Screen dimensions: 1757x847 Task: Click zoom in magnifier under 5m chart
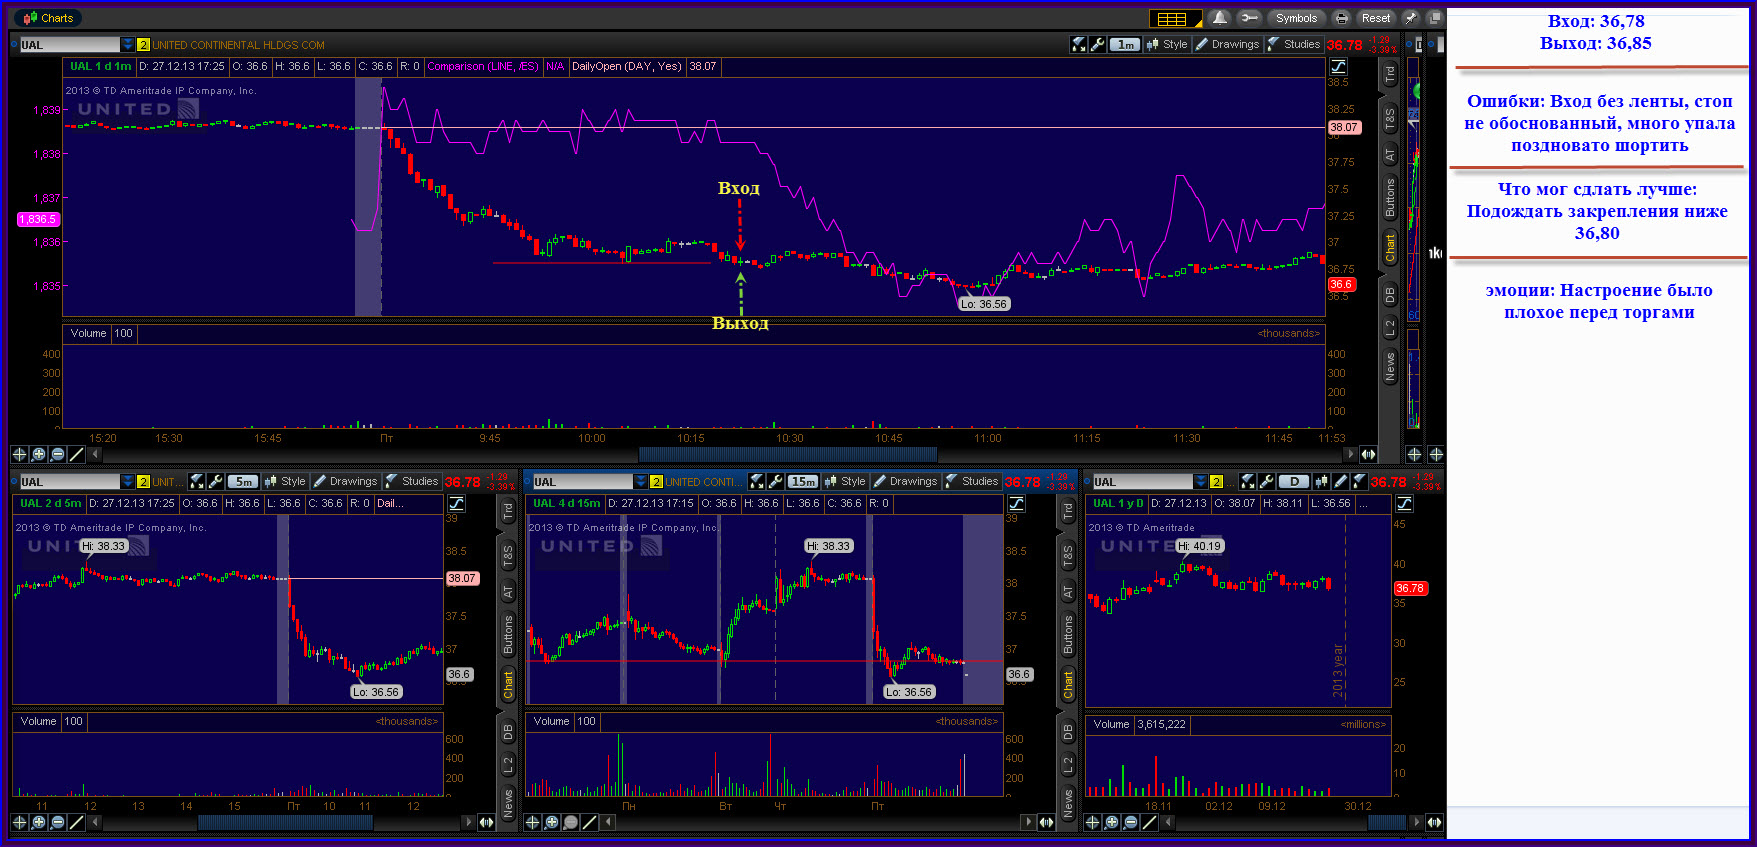[38, 822]
